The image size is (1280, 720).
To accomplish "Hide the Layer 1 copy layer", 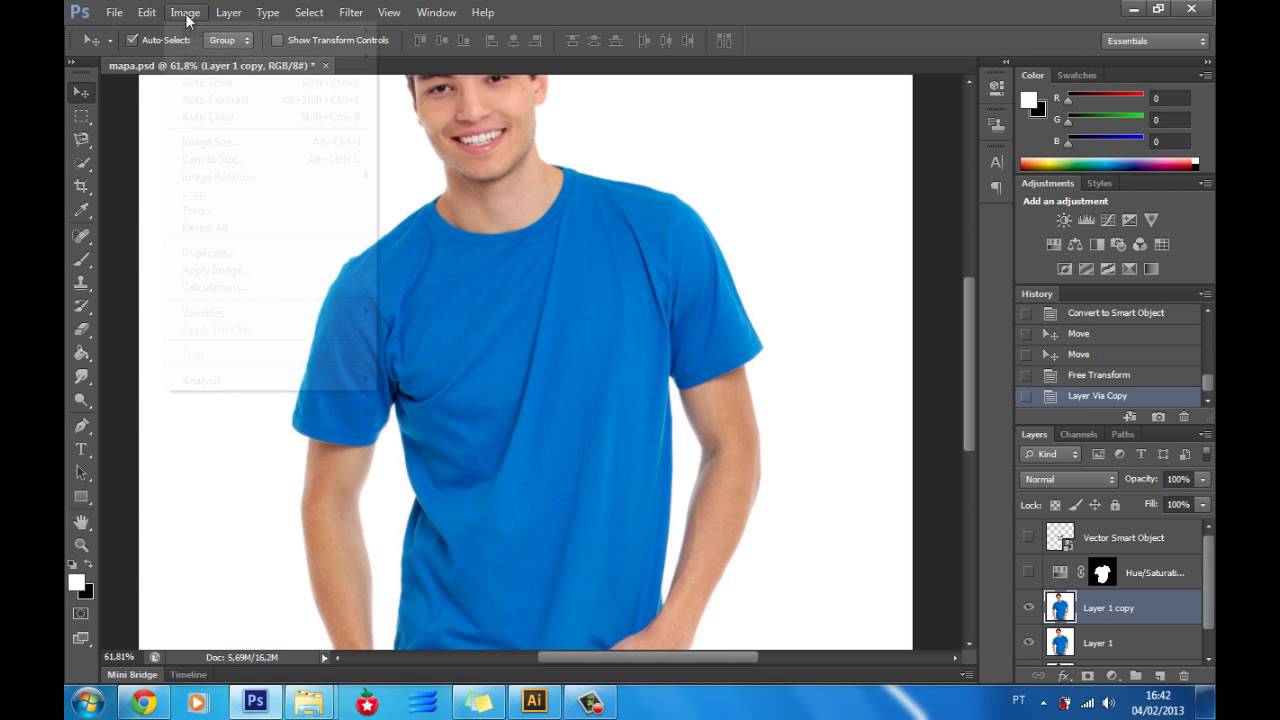I will (x=1028, y=607).
